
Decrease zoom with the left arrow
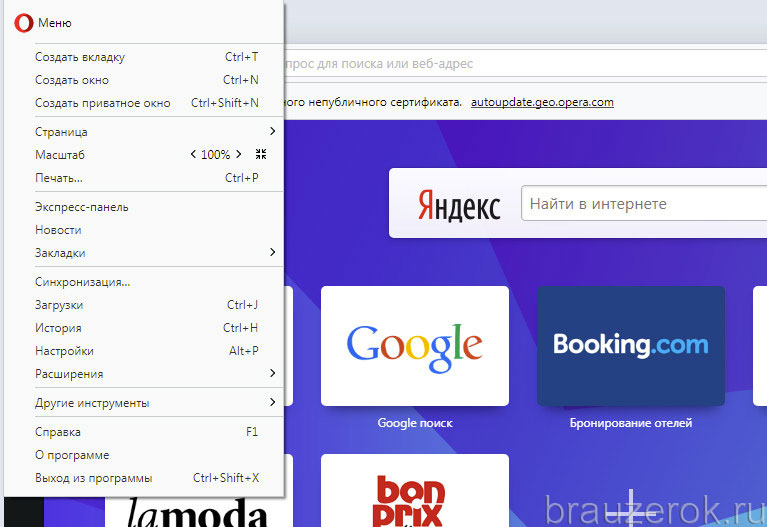(x=193, y=155)
